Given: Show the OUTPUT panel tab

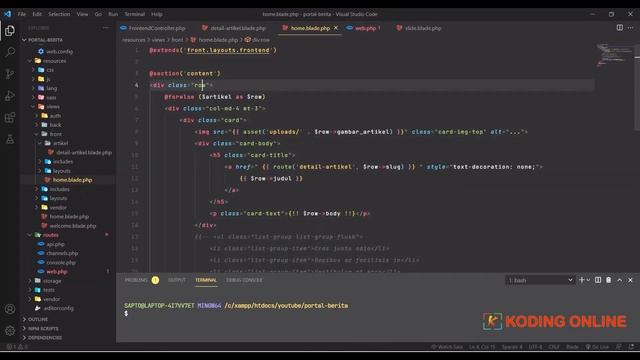Looking at the screenshot, I should (177, 280).
